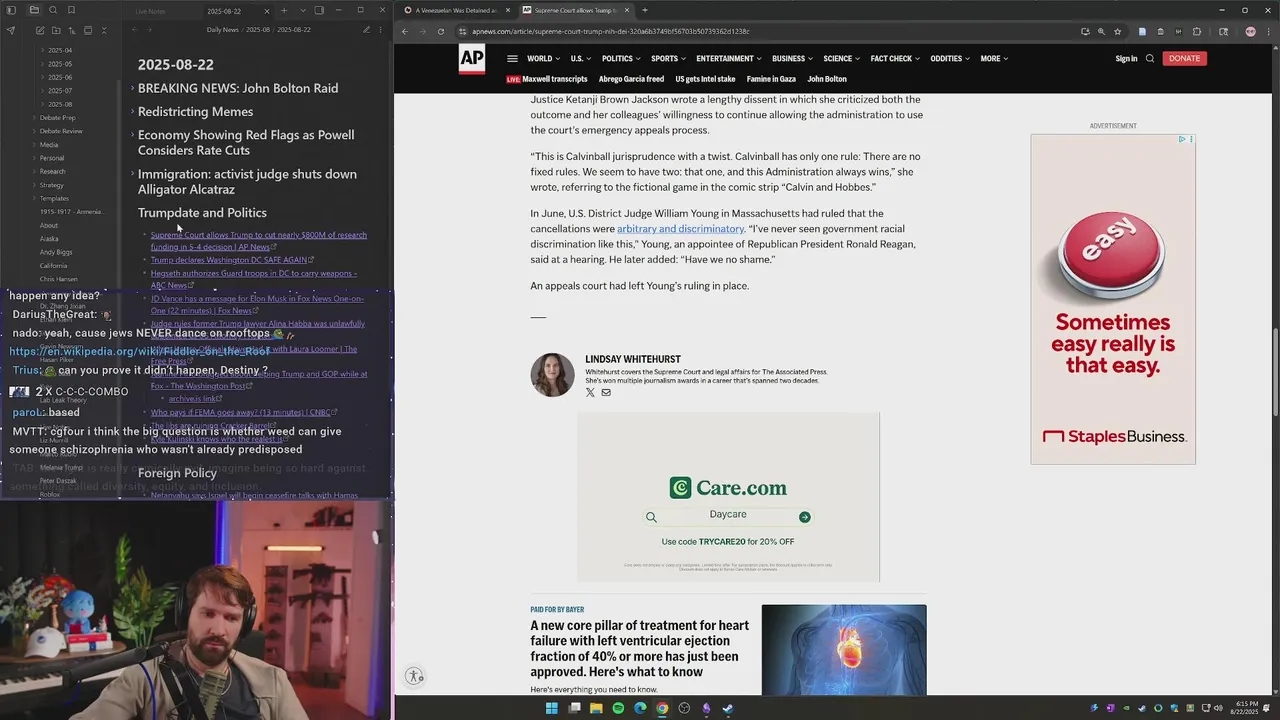This screenshot has width=1280, height=720.
Task: Open the AP News hamburger menu
Action: (x=512, y=59)
